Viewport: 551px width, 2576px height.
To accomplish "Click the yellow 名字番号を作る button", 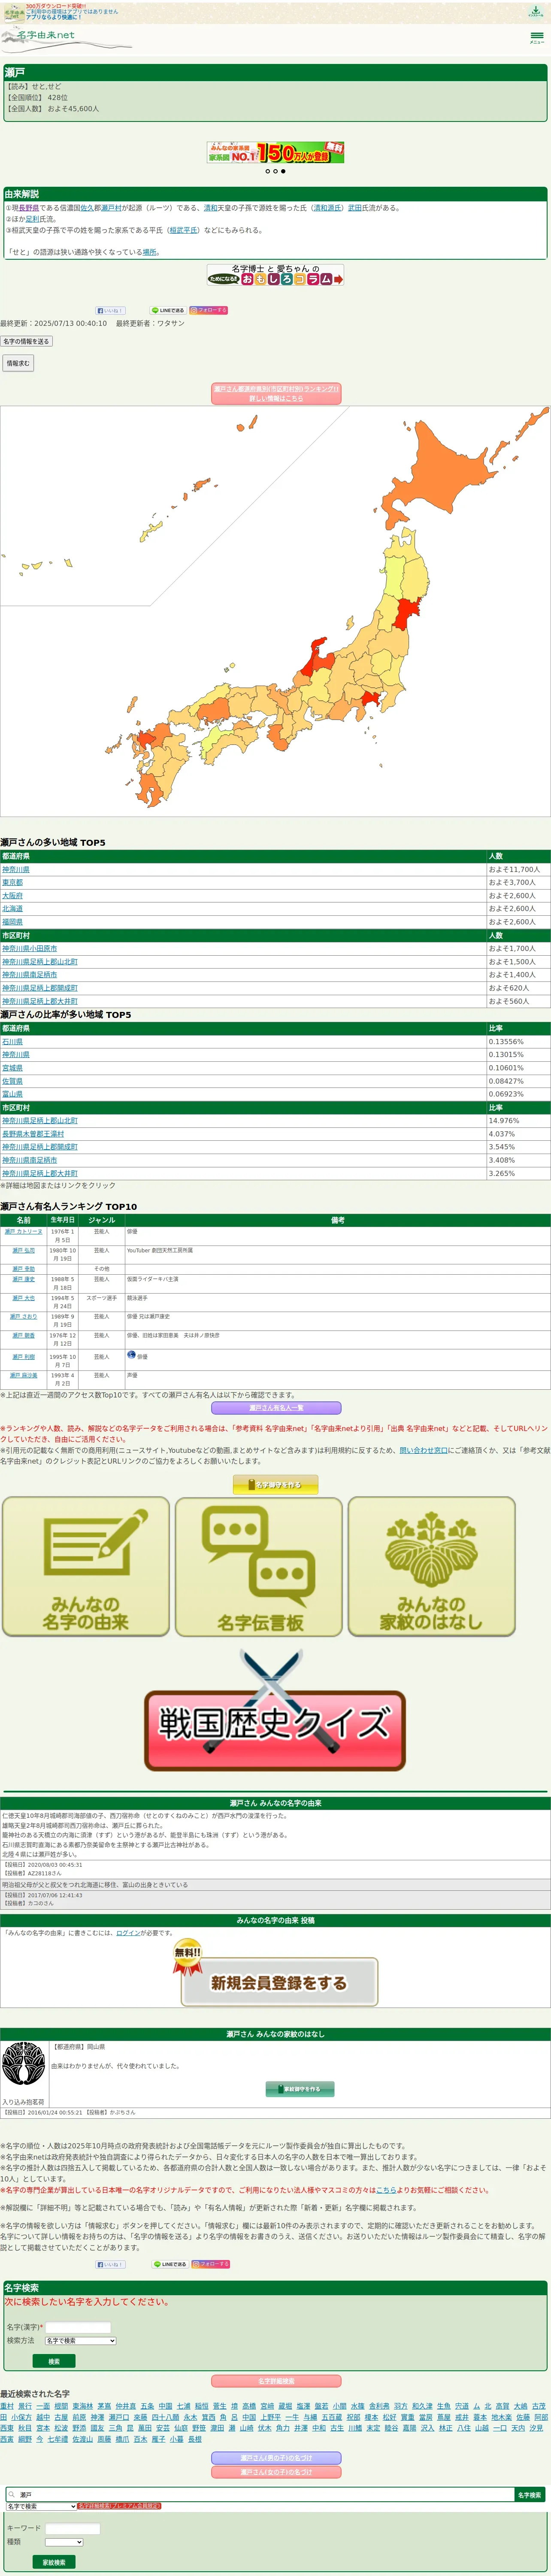I will pyautogui.click(x=275, y=1485).
